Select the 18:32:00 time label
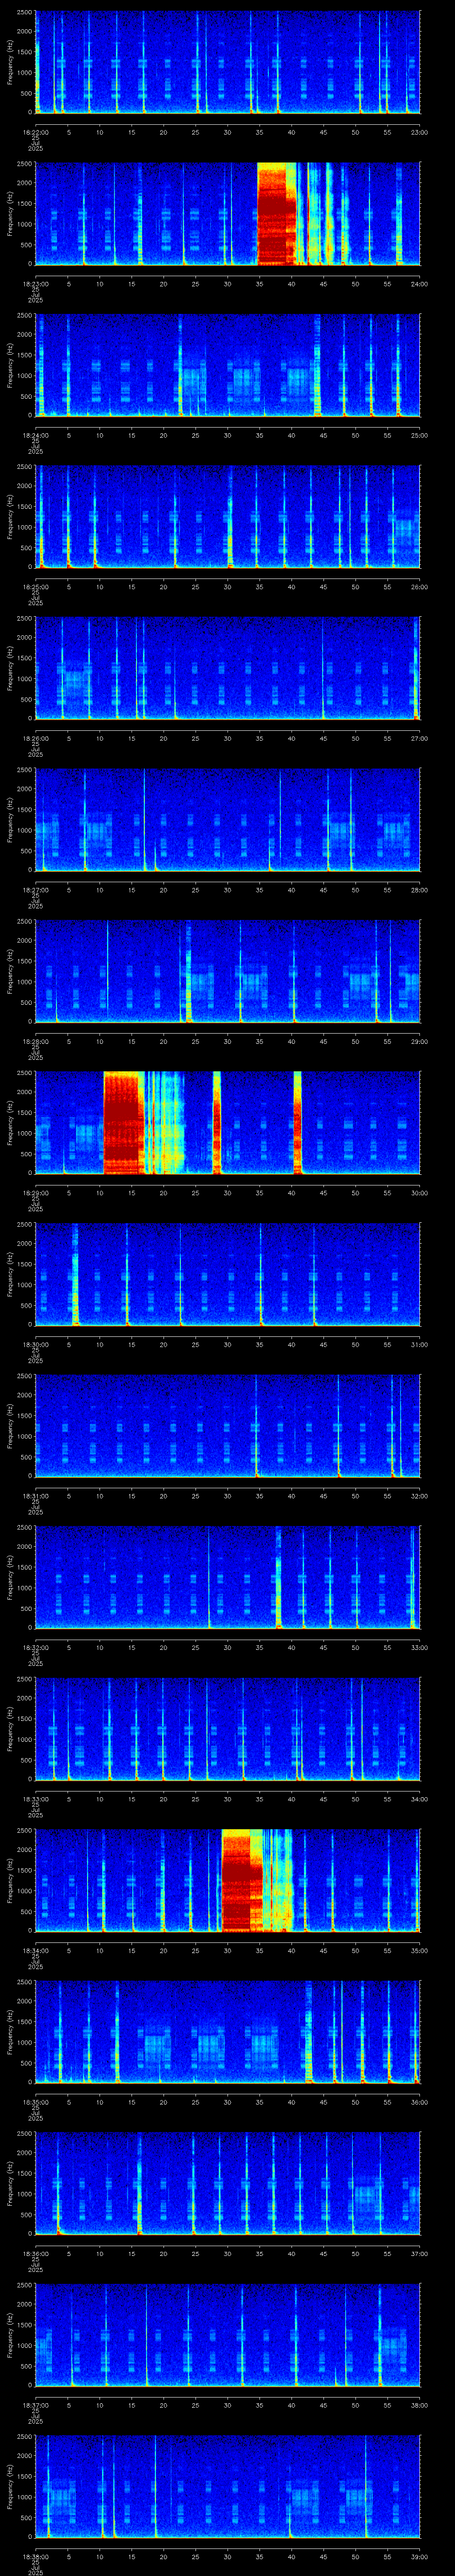This screenshot has height=2576, width=455. (x=35, y=1647)
